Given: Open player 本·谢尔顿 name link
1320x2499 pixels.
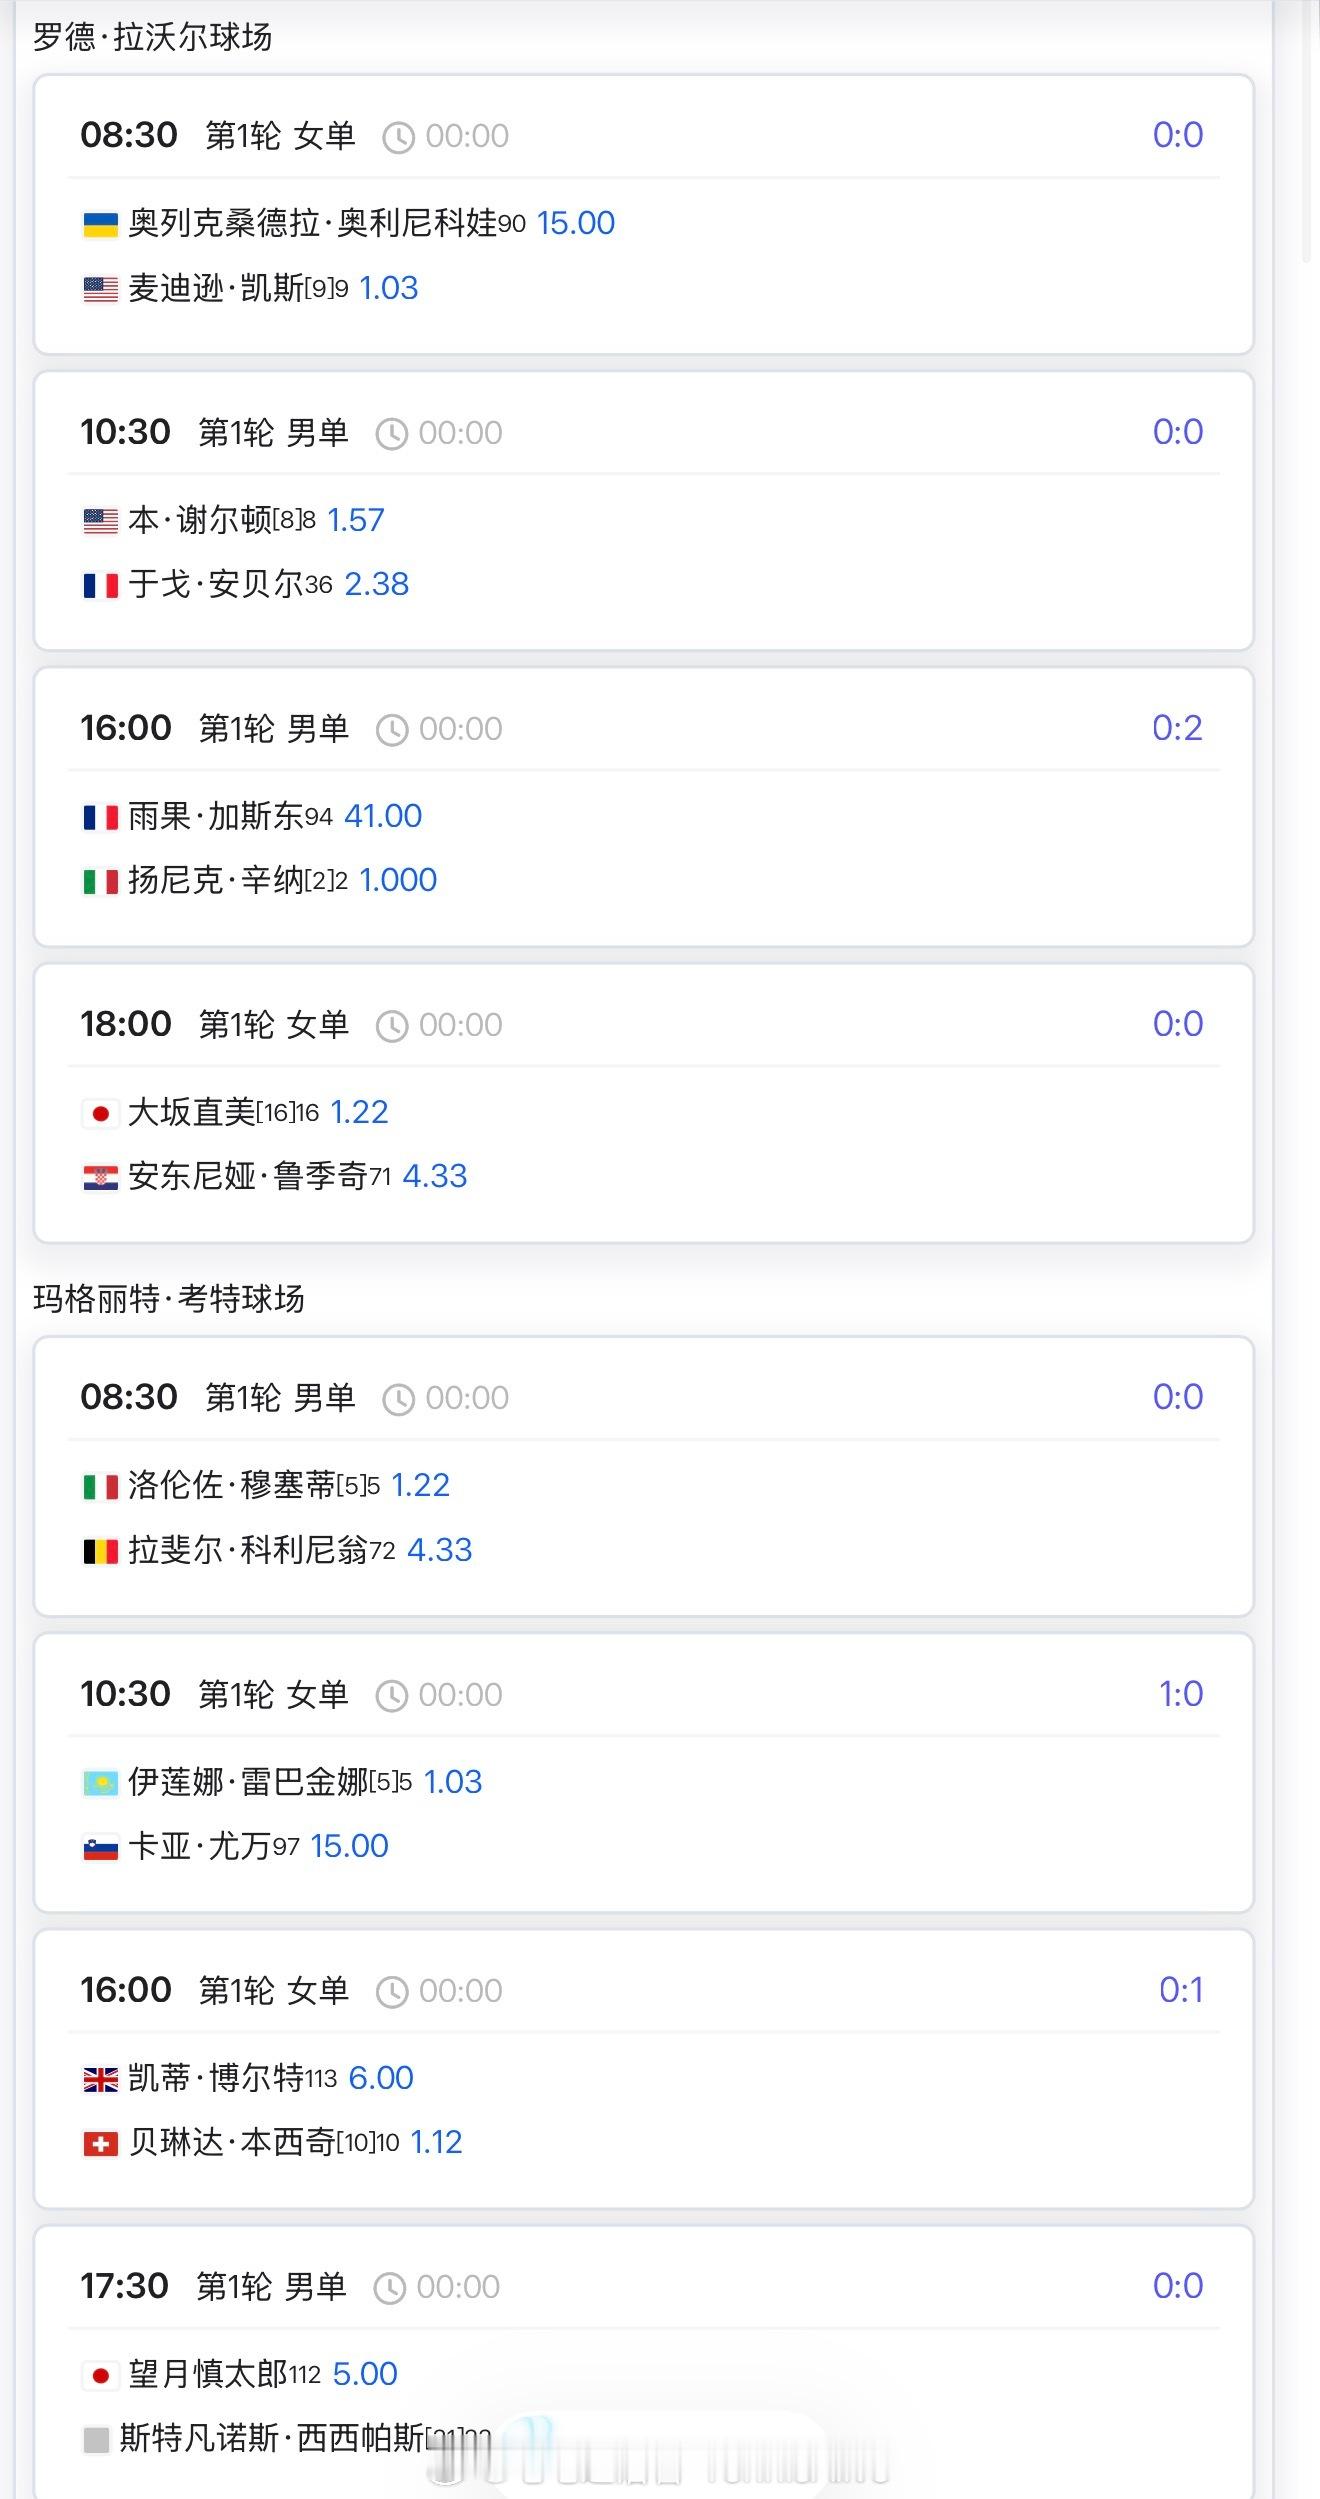Looking at the screenshot, I should coord(200,520).
